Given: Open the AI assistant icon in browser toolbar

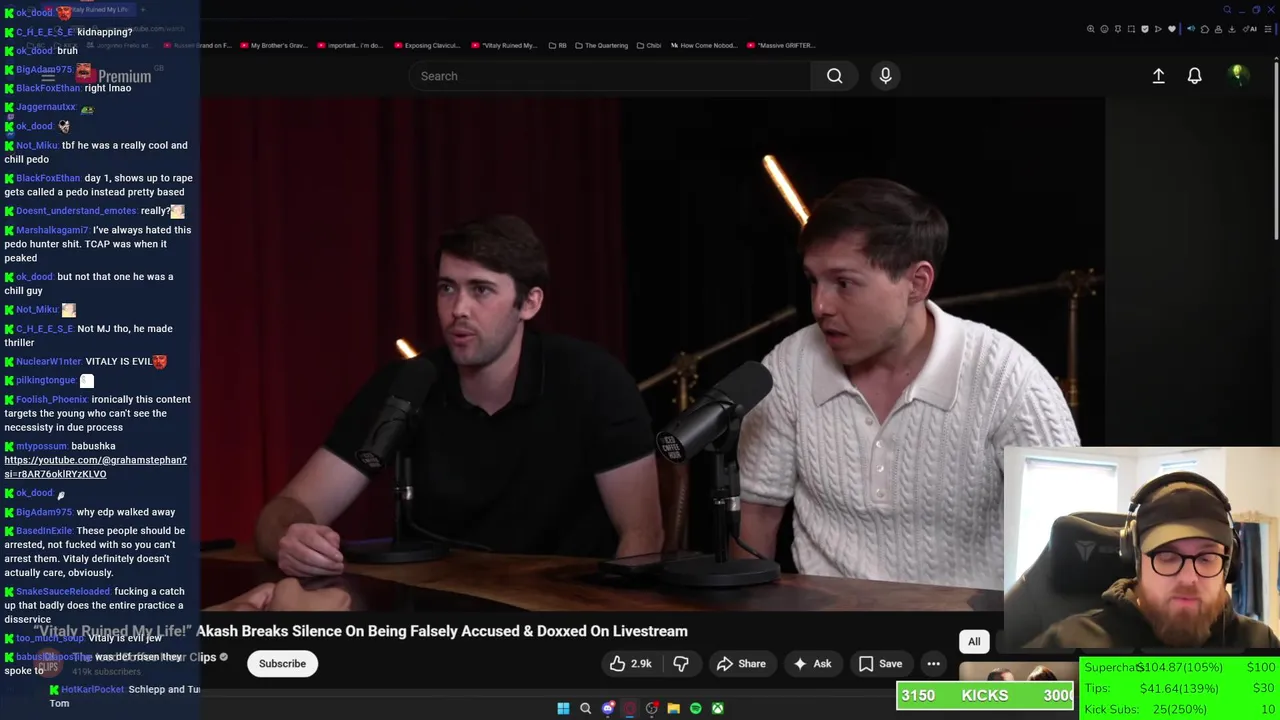Looking at the screenshot, I should click(1250, 29).
